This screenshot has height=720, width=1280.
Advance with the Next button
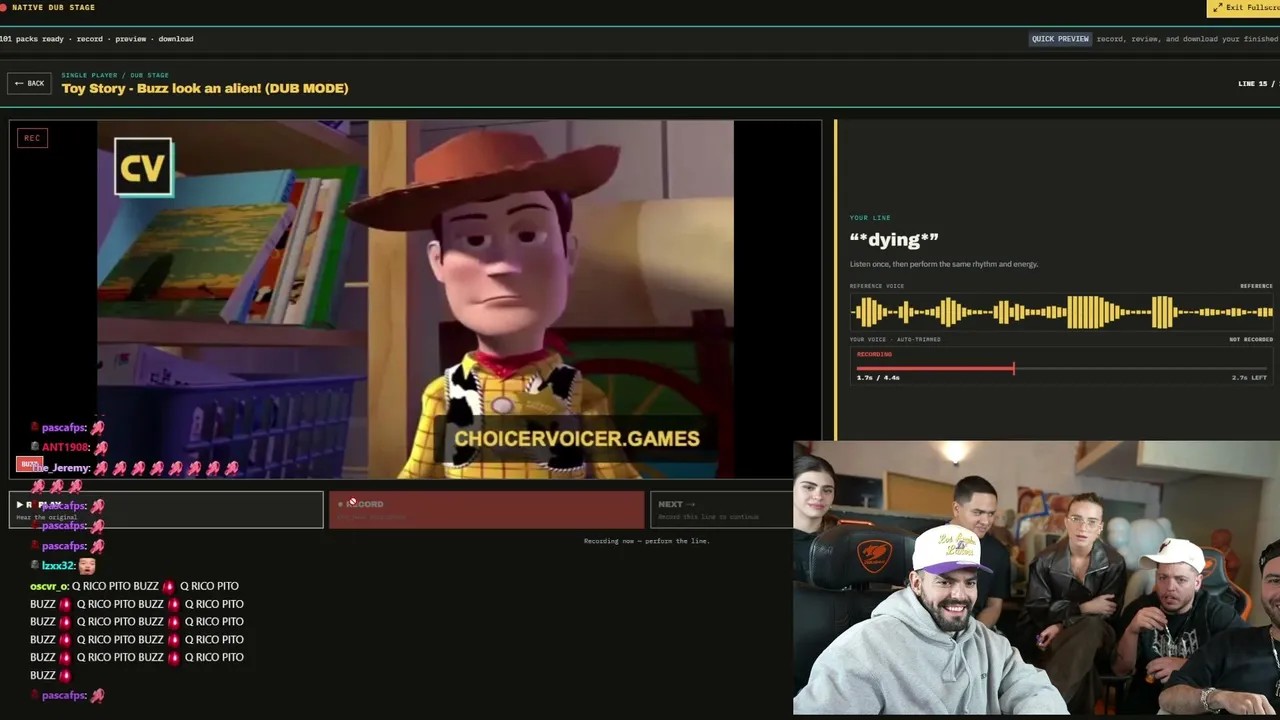pos(722,509)
